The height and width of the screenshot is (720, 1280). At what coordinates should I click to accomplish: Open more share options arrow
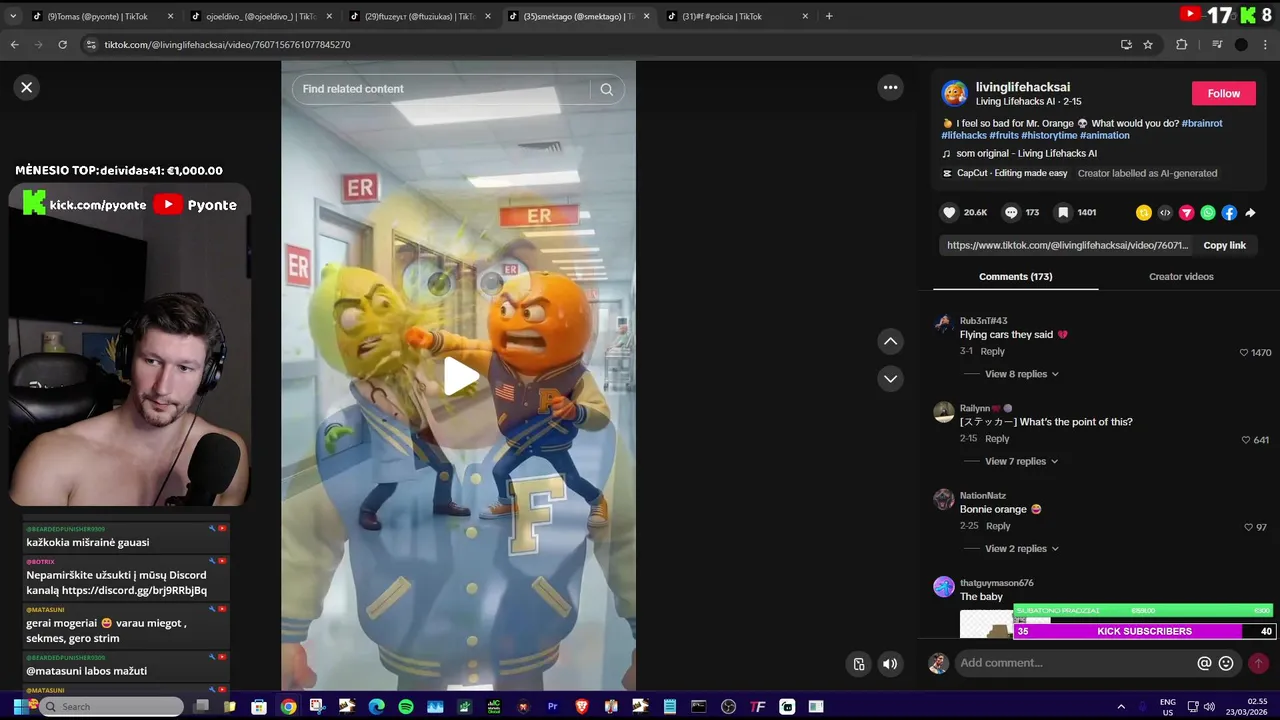pos(1250,212)
